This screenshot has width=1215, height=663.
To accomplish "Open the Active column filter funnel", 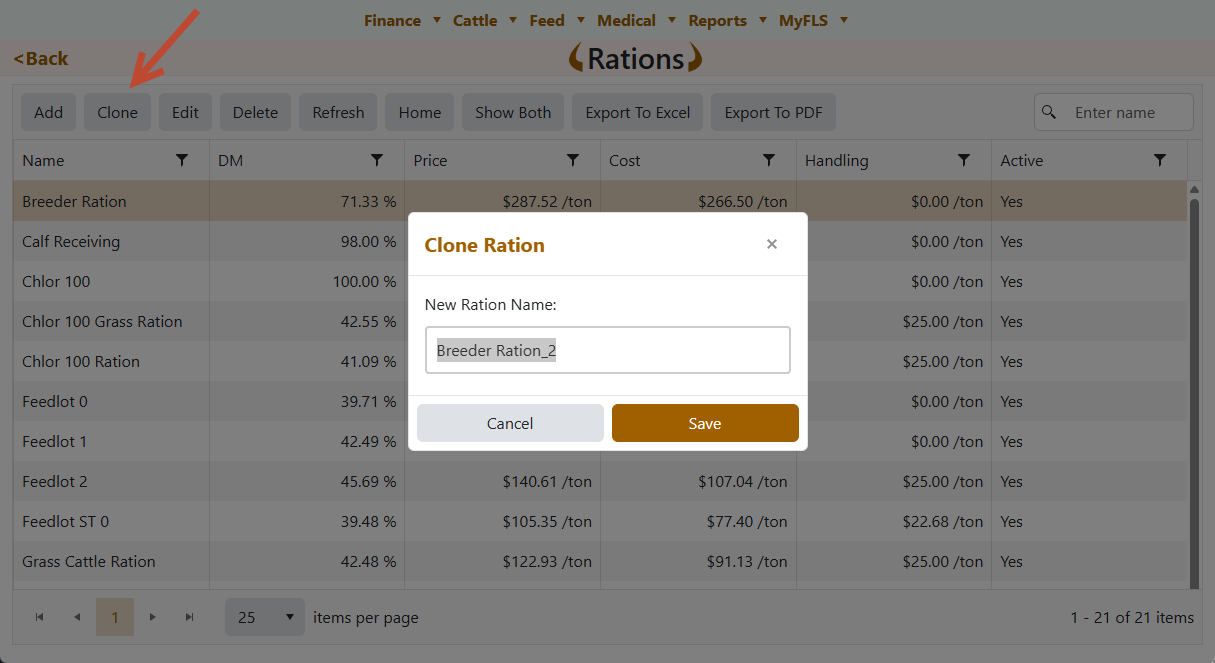I will pos(1160,160).
